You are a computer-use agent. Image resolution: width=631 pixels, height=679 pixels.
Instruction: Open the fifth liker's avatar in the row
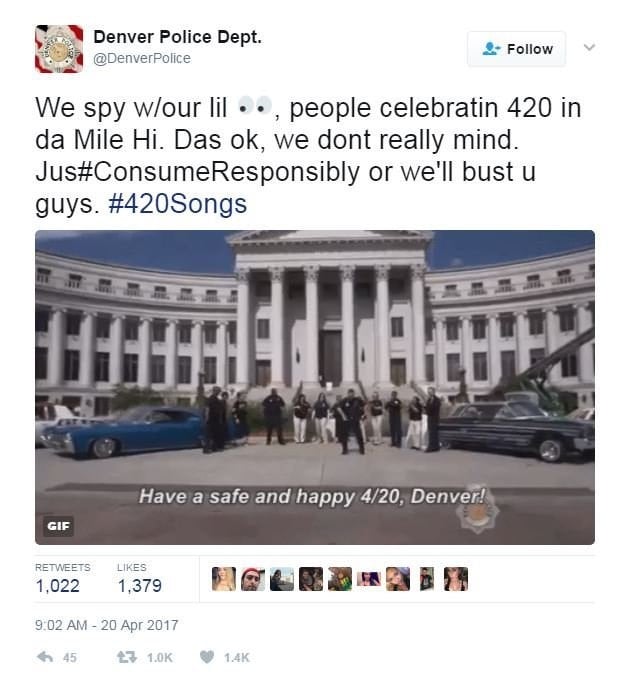(x=340, y=579)
